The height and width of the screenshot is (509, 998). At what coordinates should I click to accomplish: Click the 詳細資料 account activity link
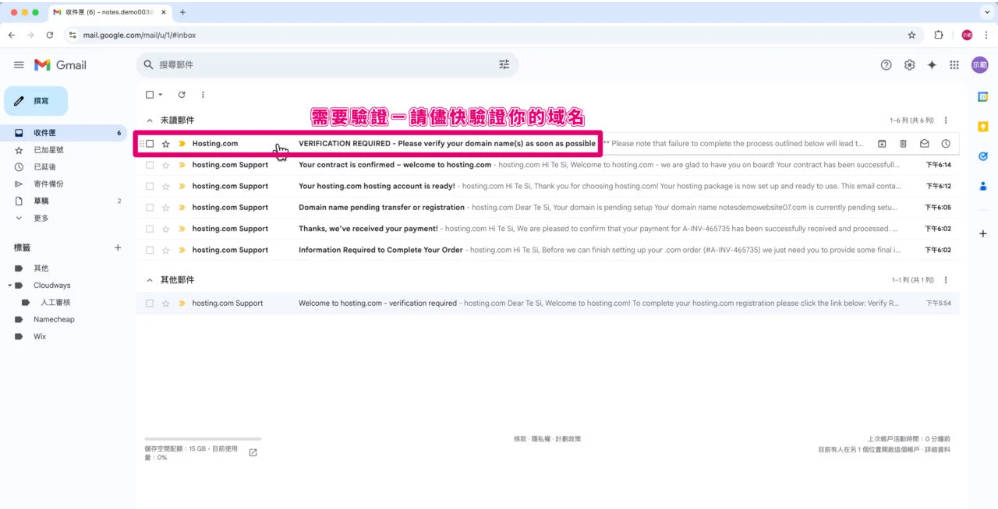937,450
